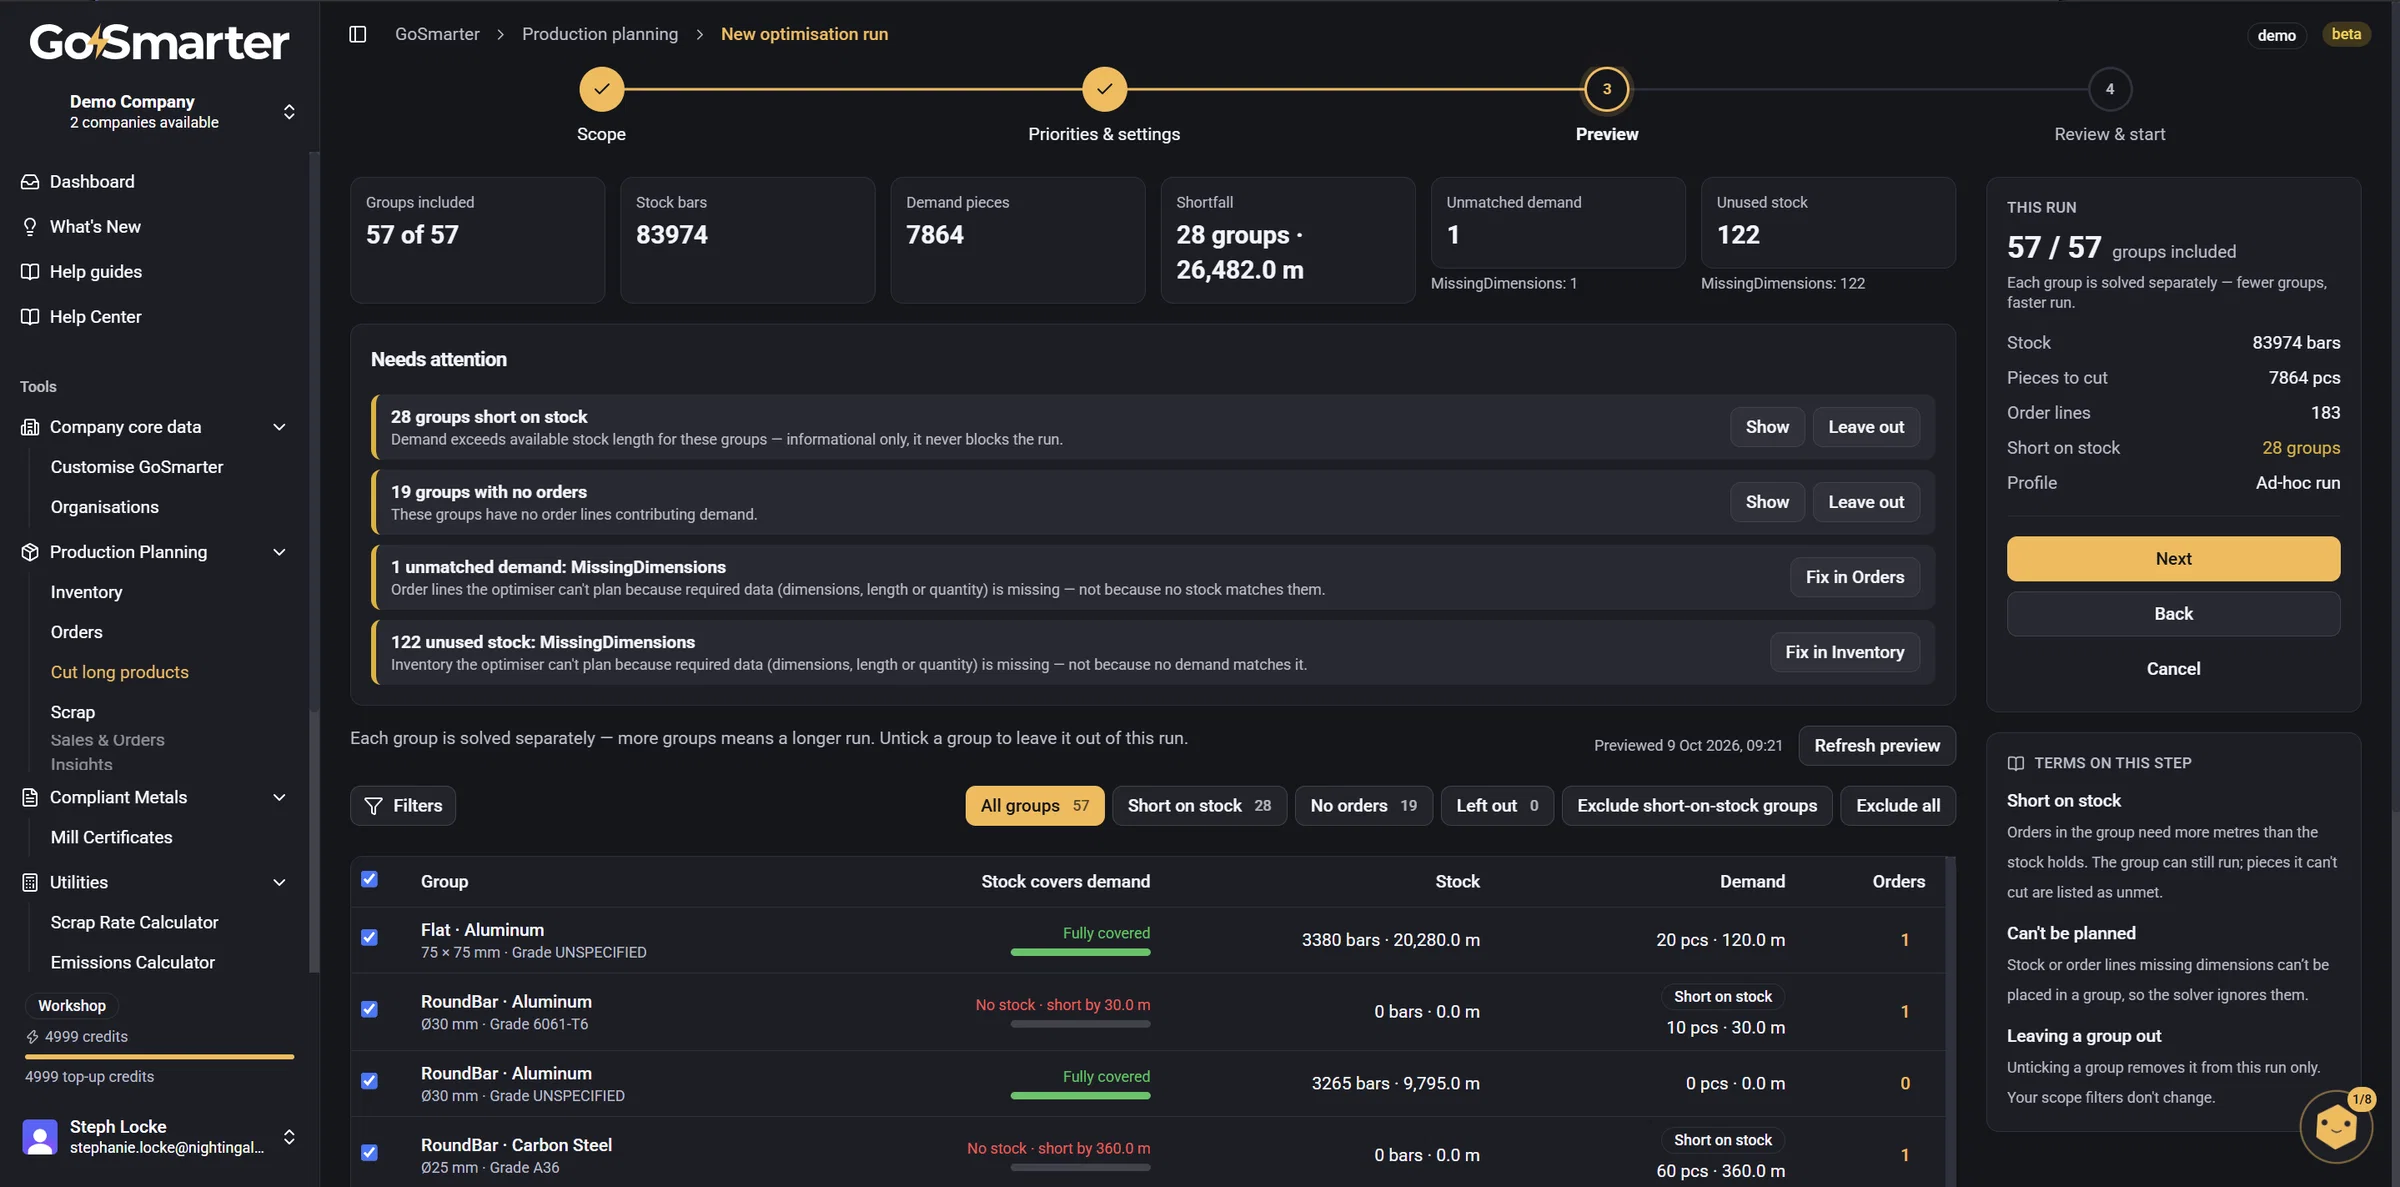Collapse Company core data section

(x=279, y=427)
